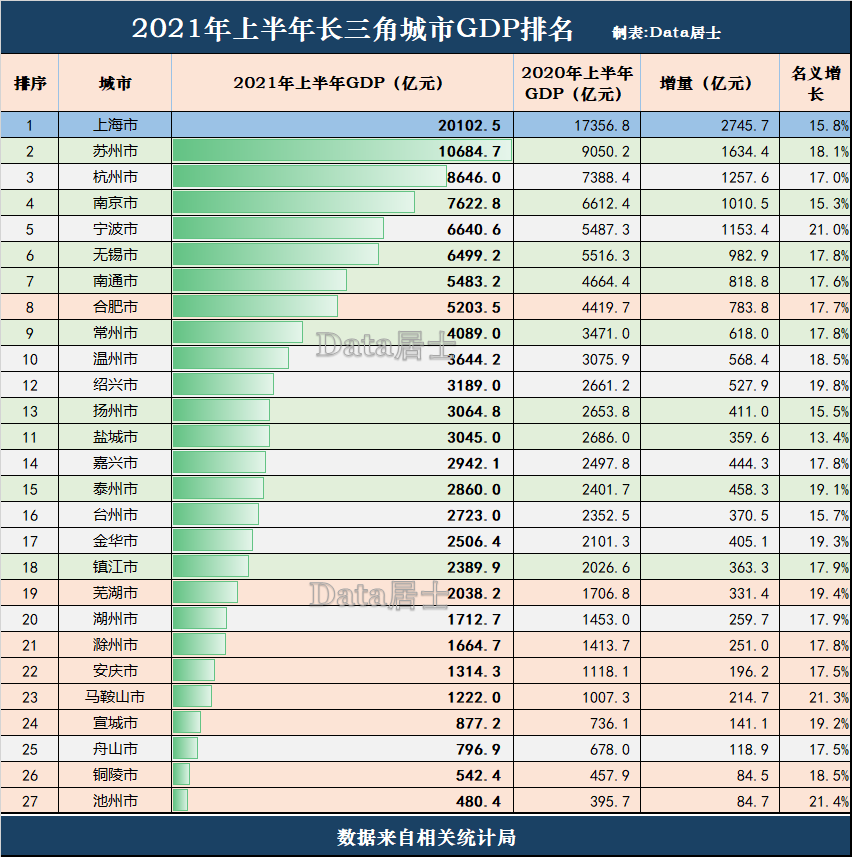The height and width of the screenshot is (857, 852).
Task: Click the 名义增长 column header
Action: (815, 83)
